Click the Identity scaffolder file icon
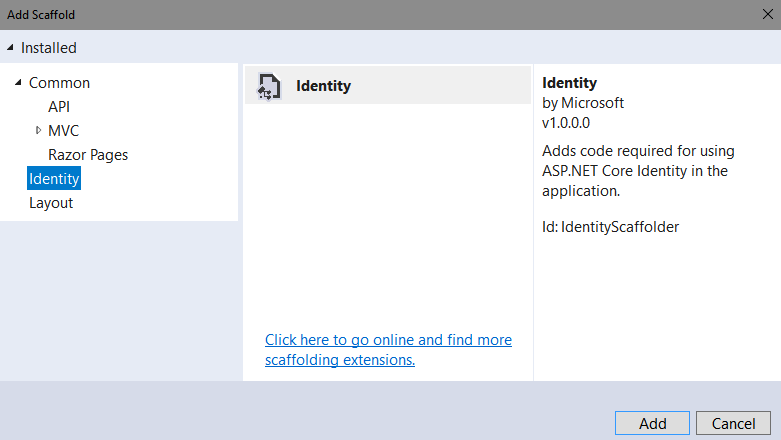 tap(269, 86)
